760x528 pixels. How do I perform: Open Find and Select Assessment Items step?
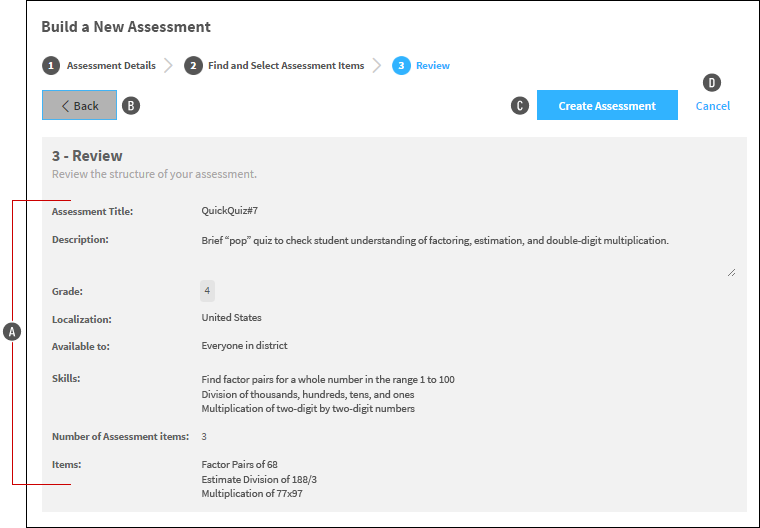[286, 65]
